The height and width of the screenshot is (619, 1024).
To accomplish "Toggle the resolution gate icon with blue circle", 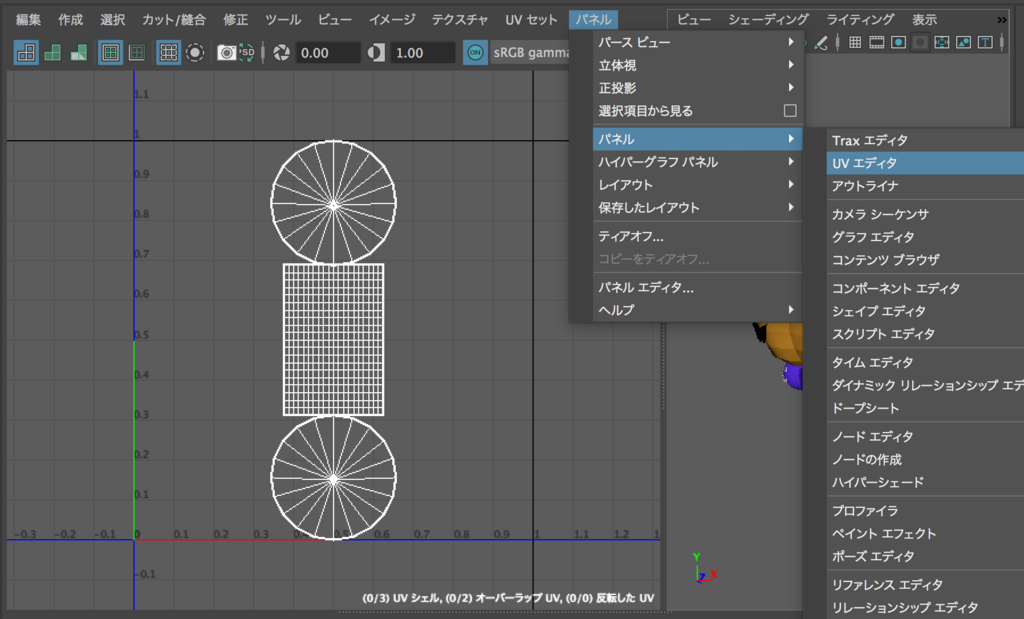I will (899, 42).
